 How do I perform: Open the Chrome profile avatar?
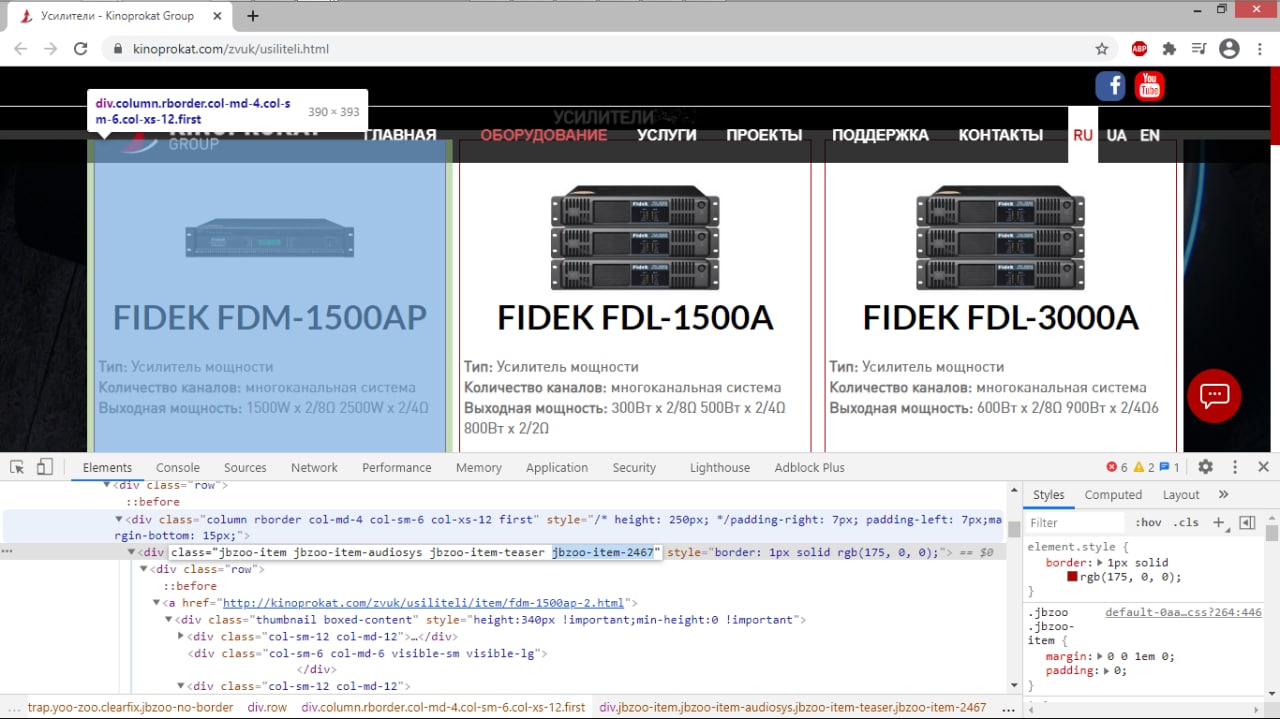point(1230,49)
